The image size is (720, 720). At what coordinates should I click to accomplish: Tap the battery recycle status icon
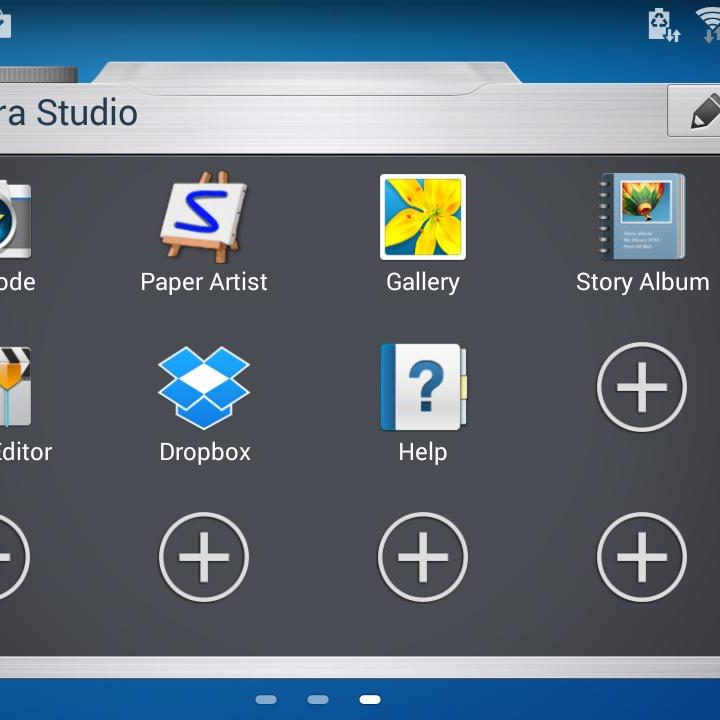664,25
